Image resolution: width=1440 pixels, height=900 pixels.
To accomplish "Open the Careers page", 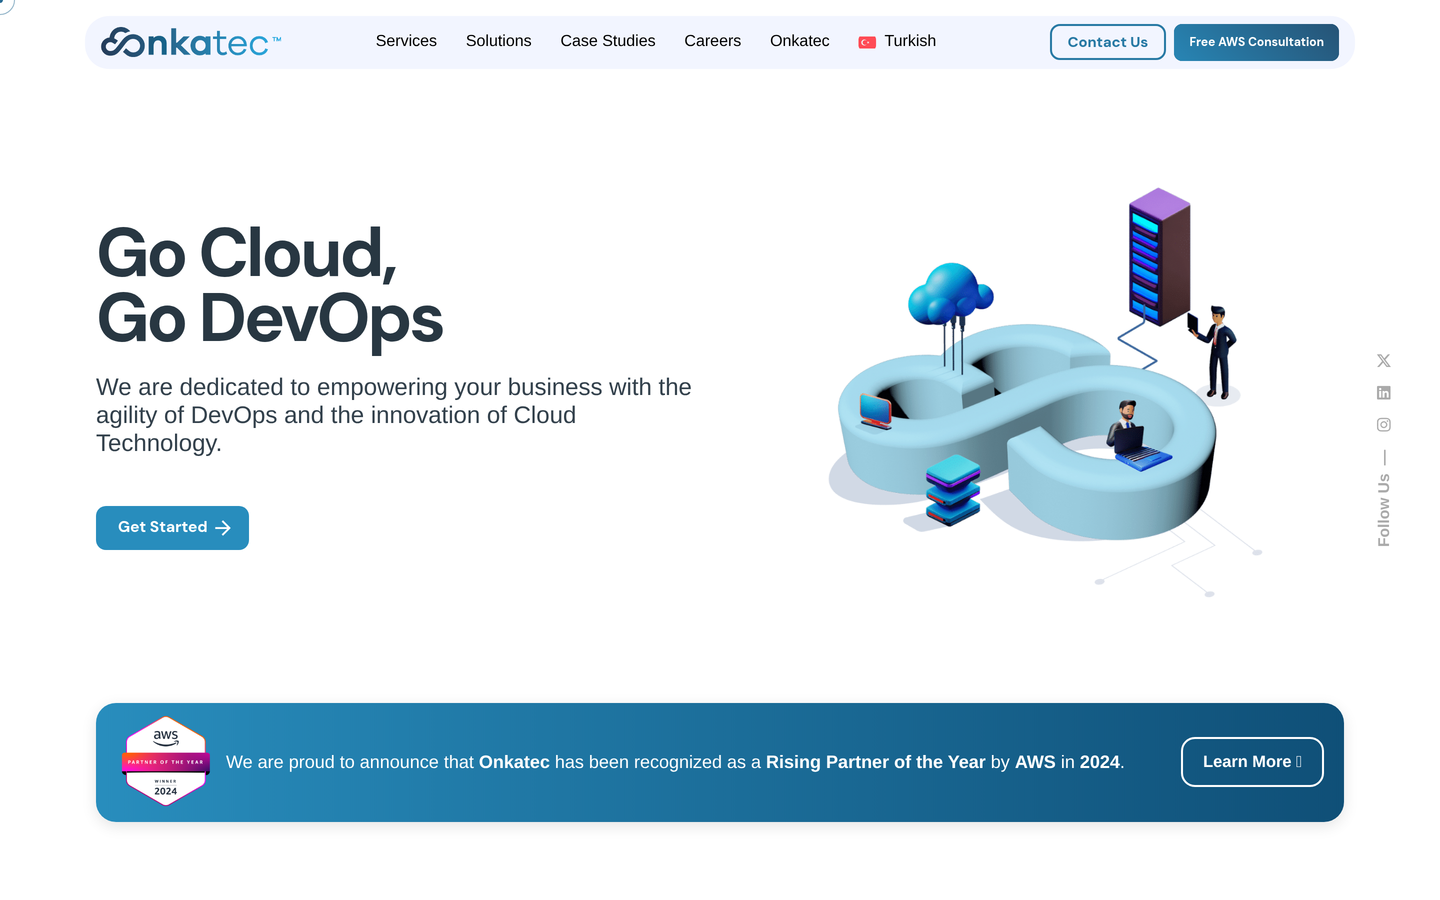I will [712, 41].
